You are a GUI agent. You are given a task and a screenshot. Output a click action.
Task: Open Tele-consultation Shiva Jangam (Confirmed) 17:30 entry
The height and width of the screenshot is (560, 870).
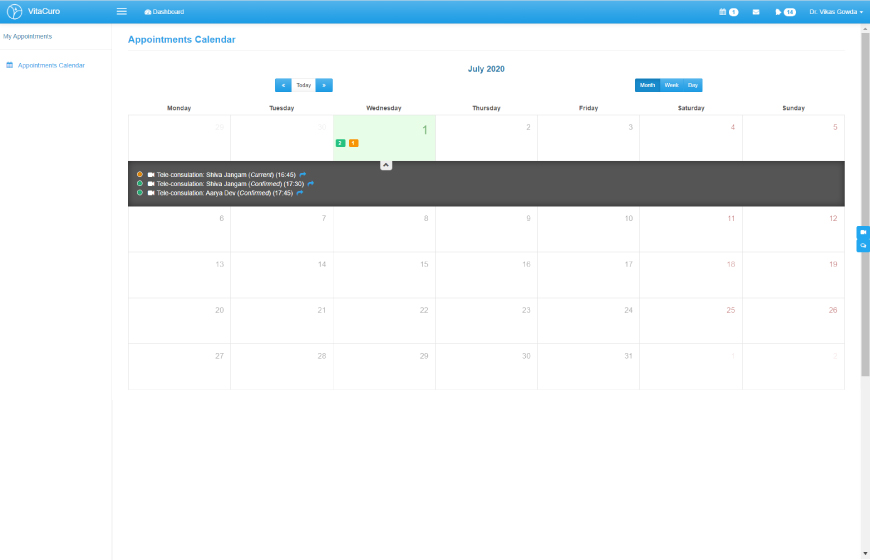point(230,184)
